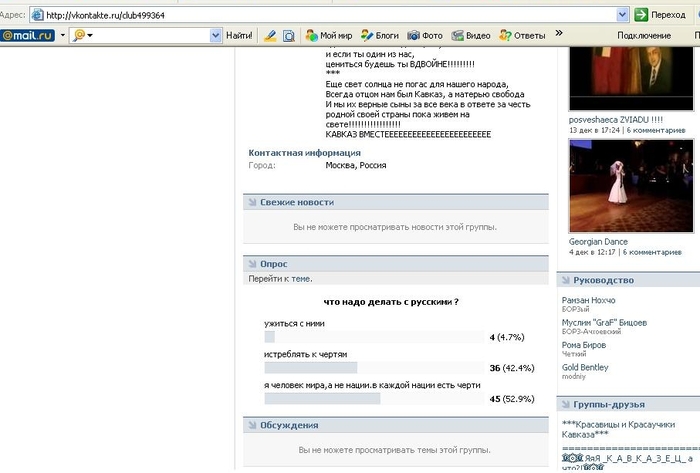Open Ответы from the mail.ru toolbar
The height and width of the screenshot is (473, 700).
click(x=521, y=35)
